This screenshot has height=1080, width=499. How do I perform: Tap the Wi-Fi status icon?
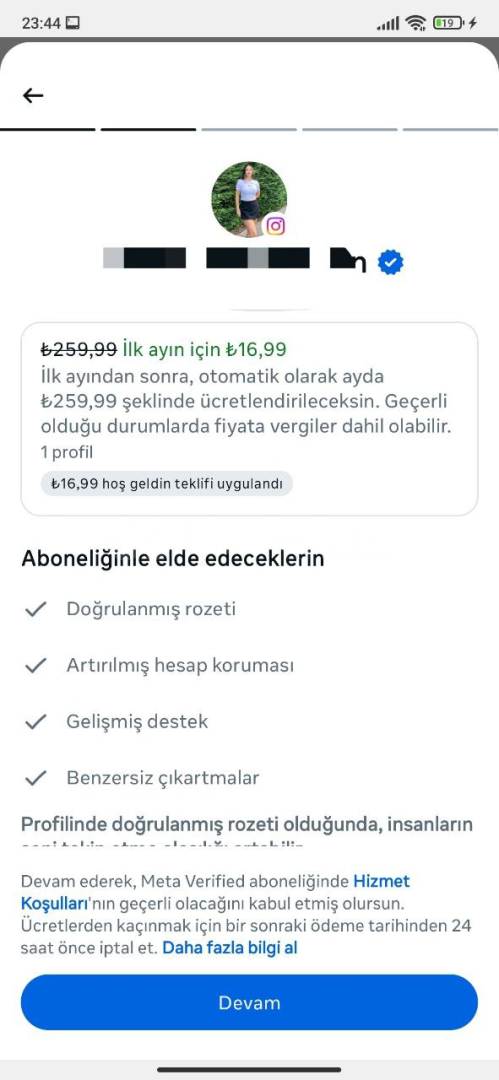tap(416, 23)
